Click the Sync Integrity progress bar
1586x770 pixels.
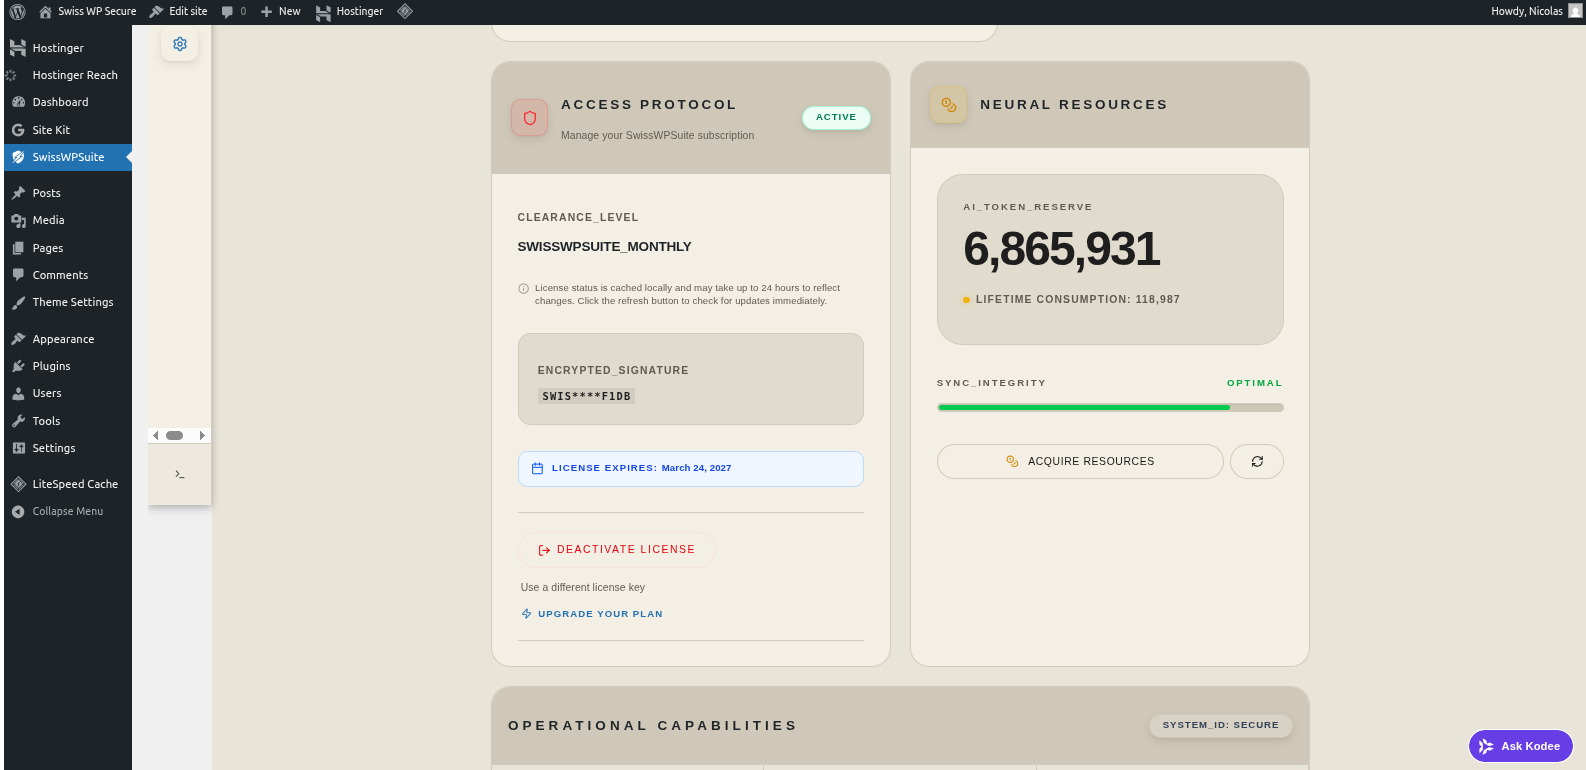click(1109, 408)
